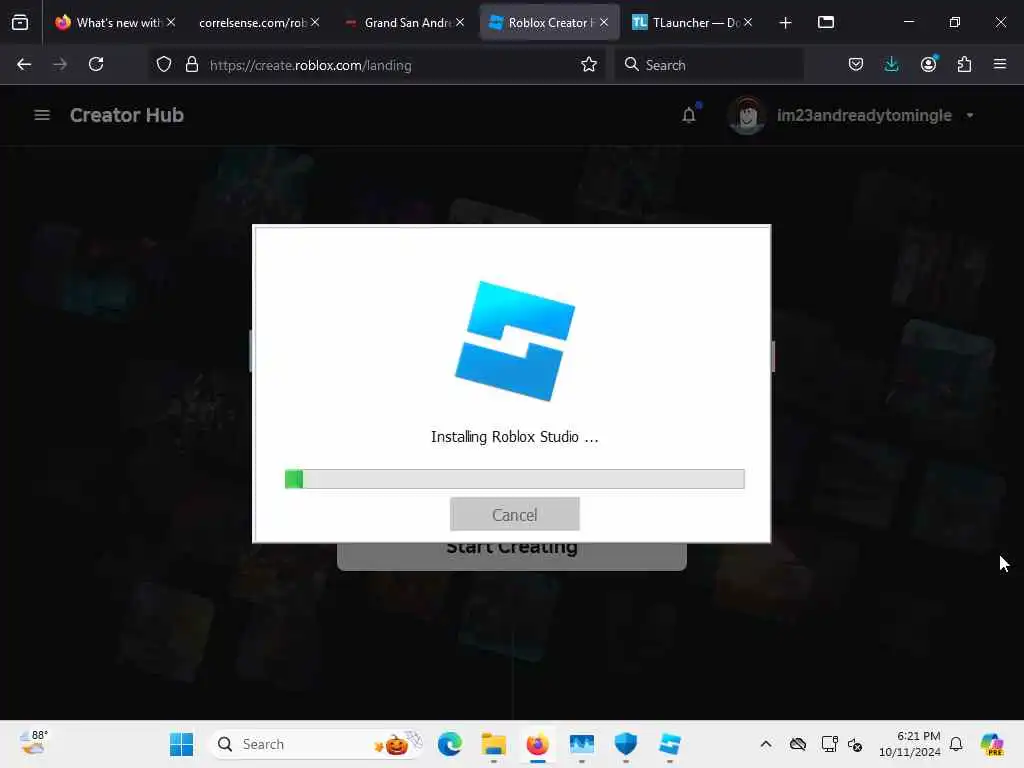Open the Firefox extensions icon

click(964, 64)
